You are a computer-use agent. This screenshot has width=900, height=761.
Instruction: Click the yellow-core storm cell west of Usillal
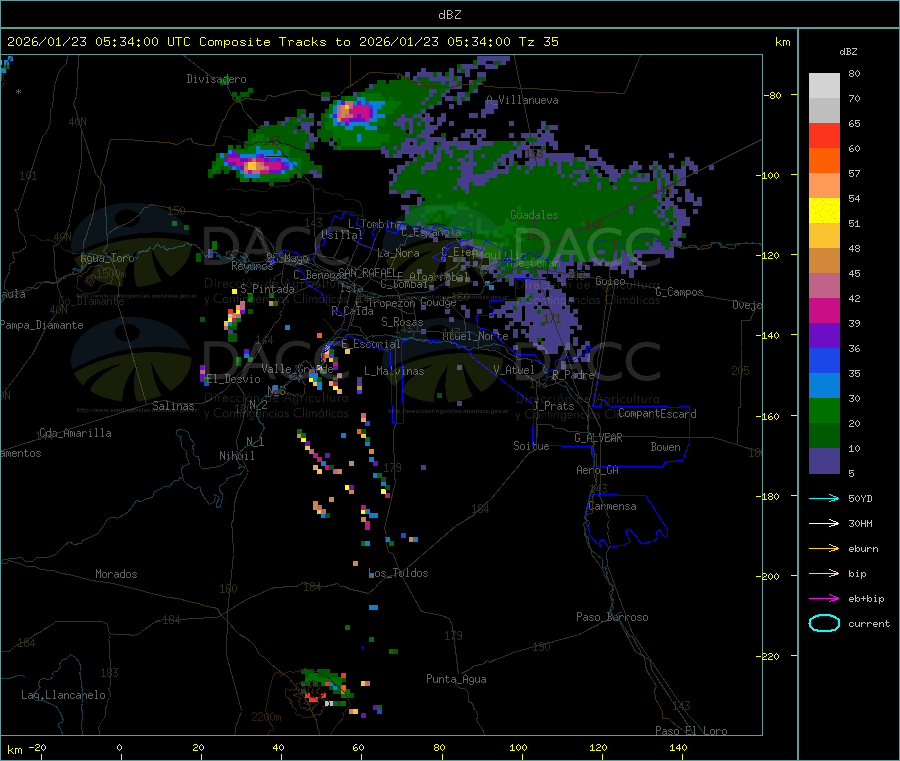(257, 164)
